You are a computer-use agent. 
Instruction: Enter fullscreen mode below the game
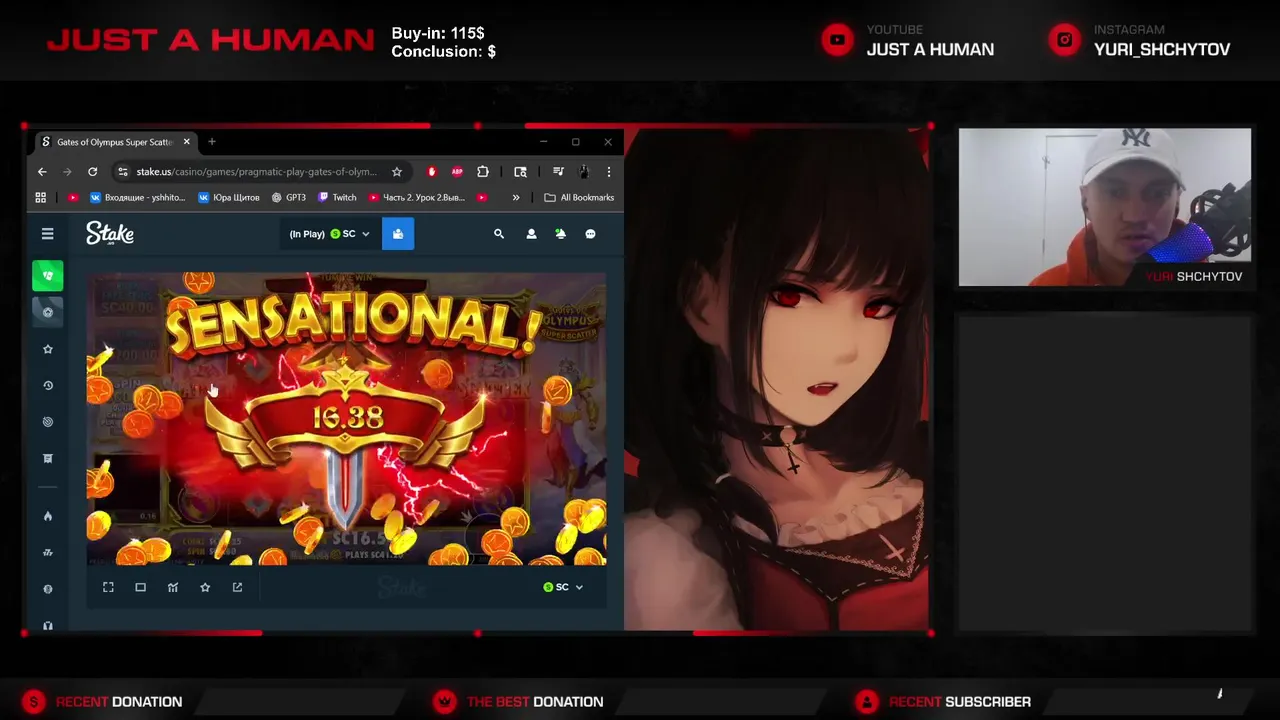[108, 587]
